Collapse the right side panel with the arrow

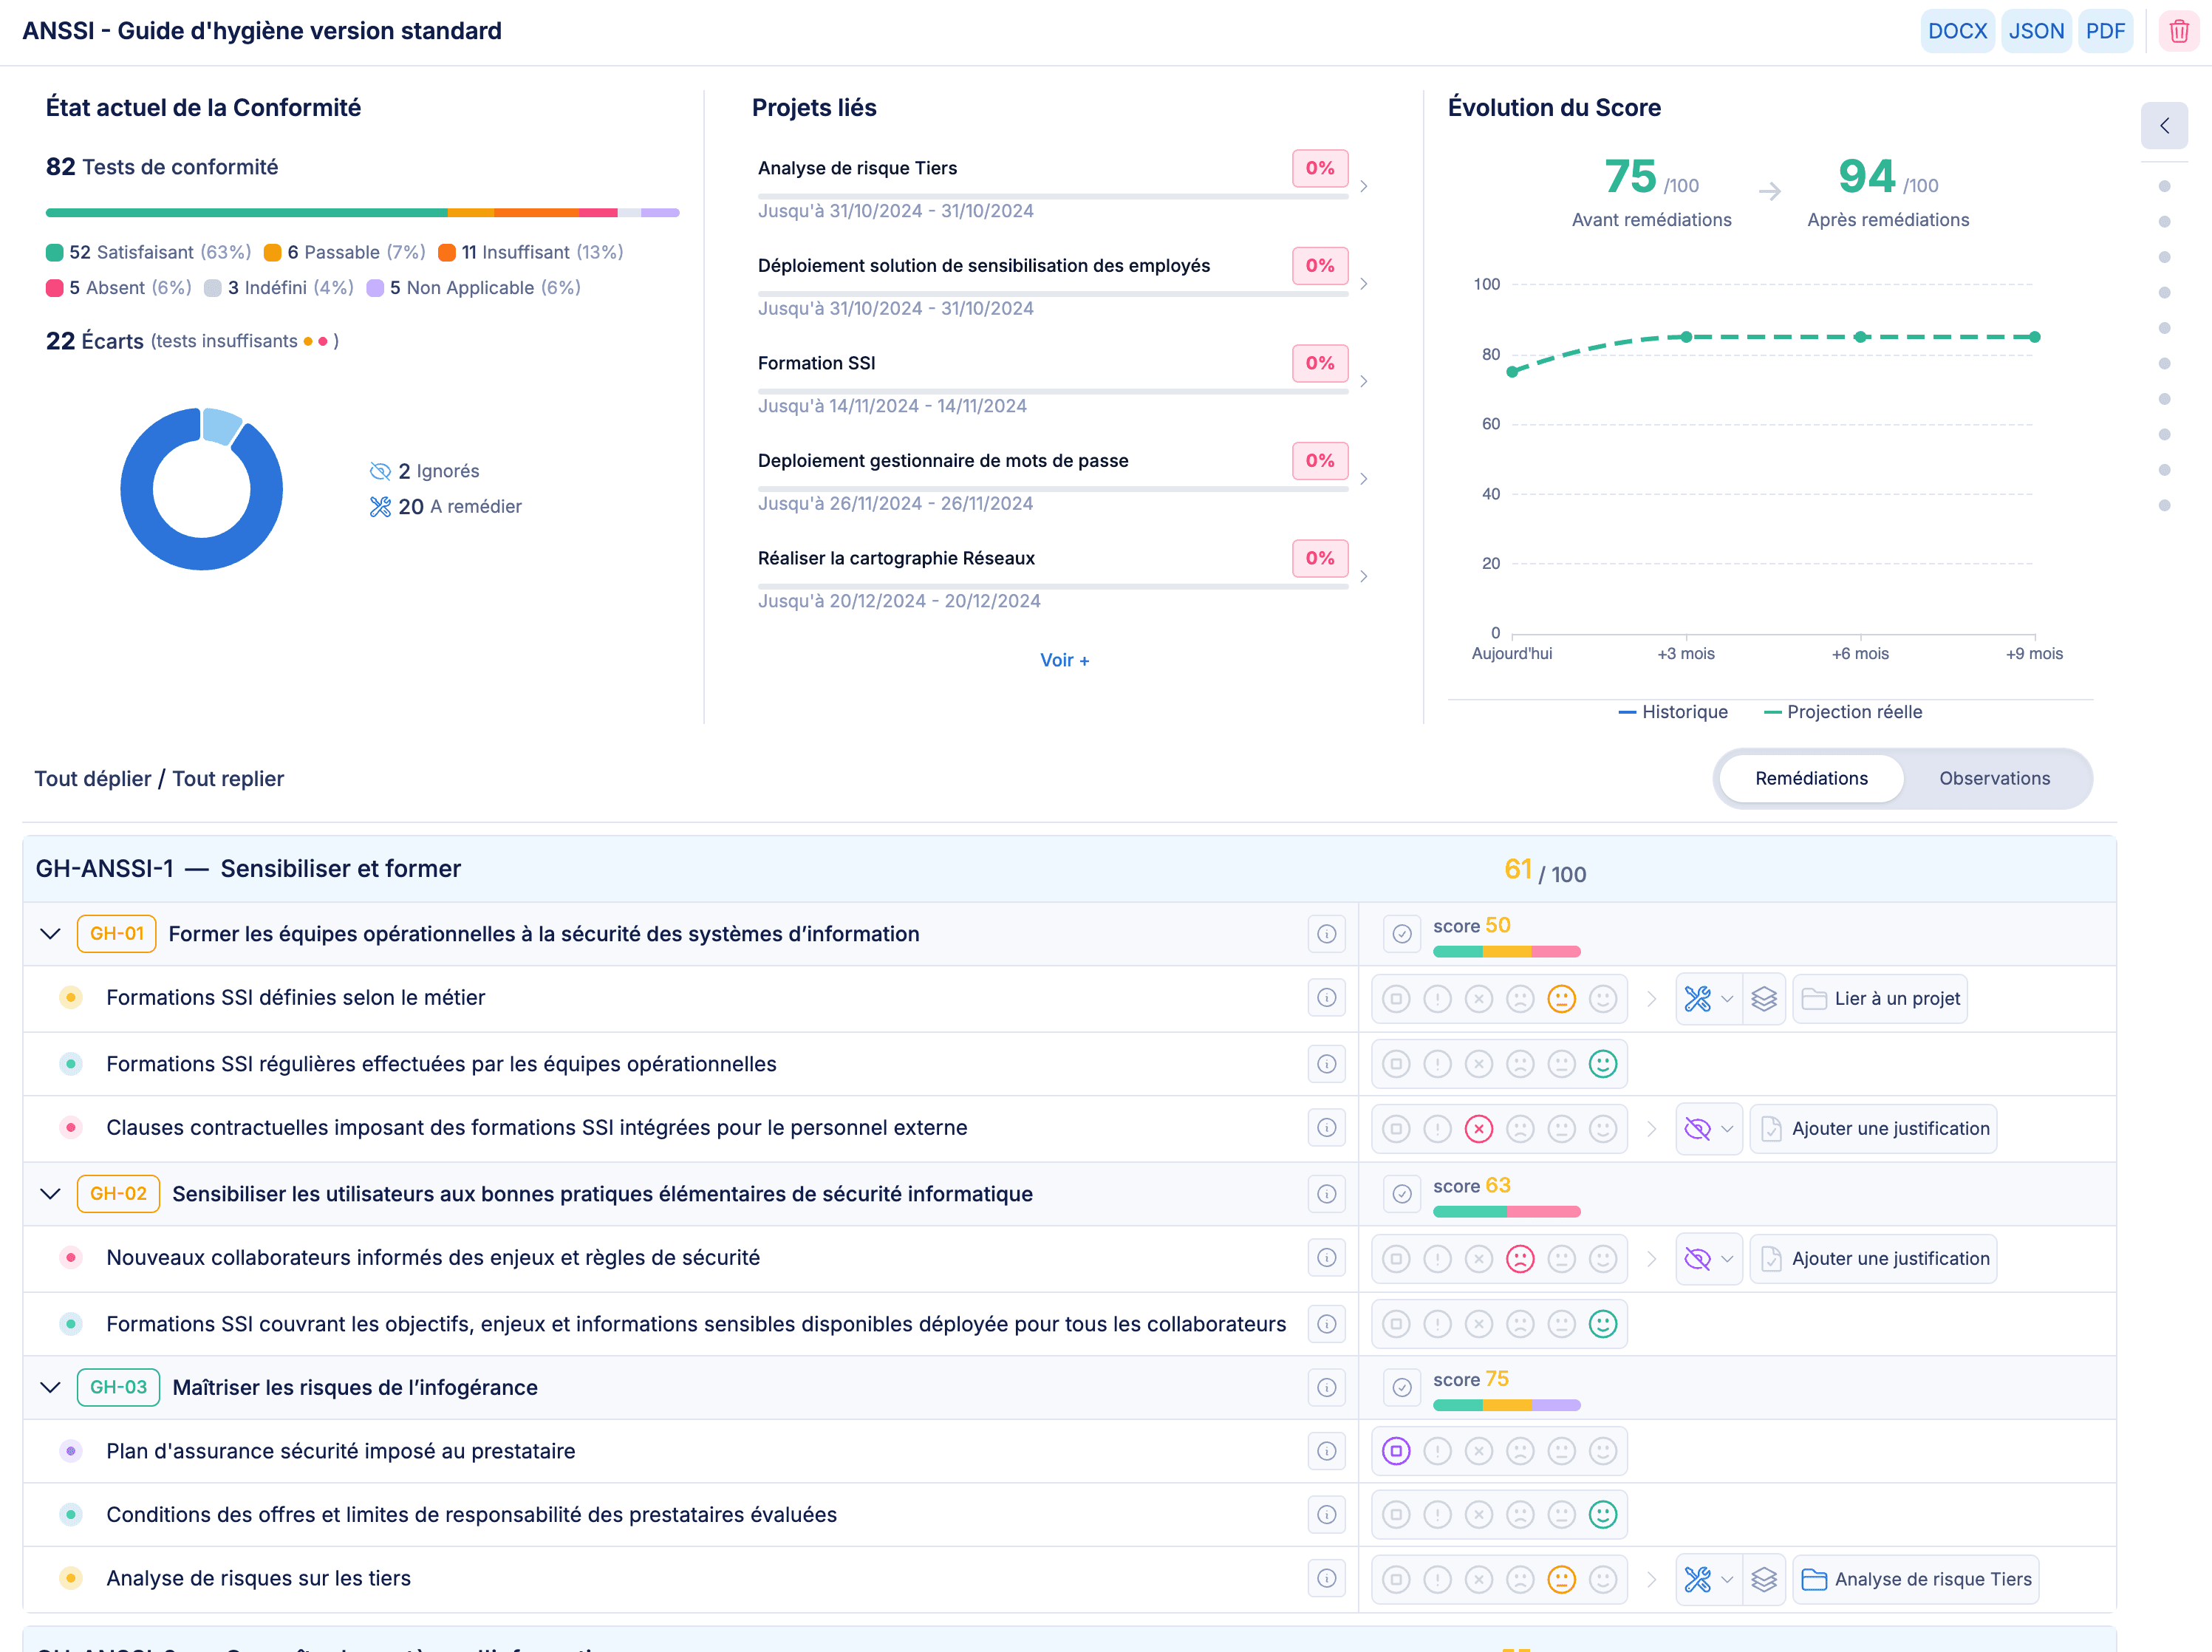(x=2164, y=126)
